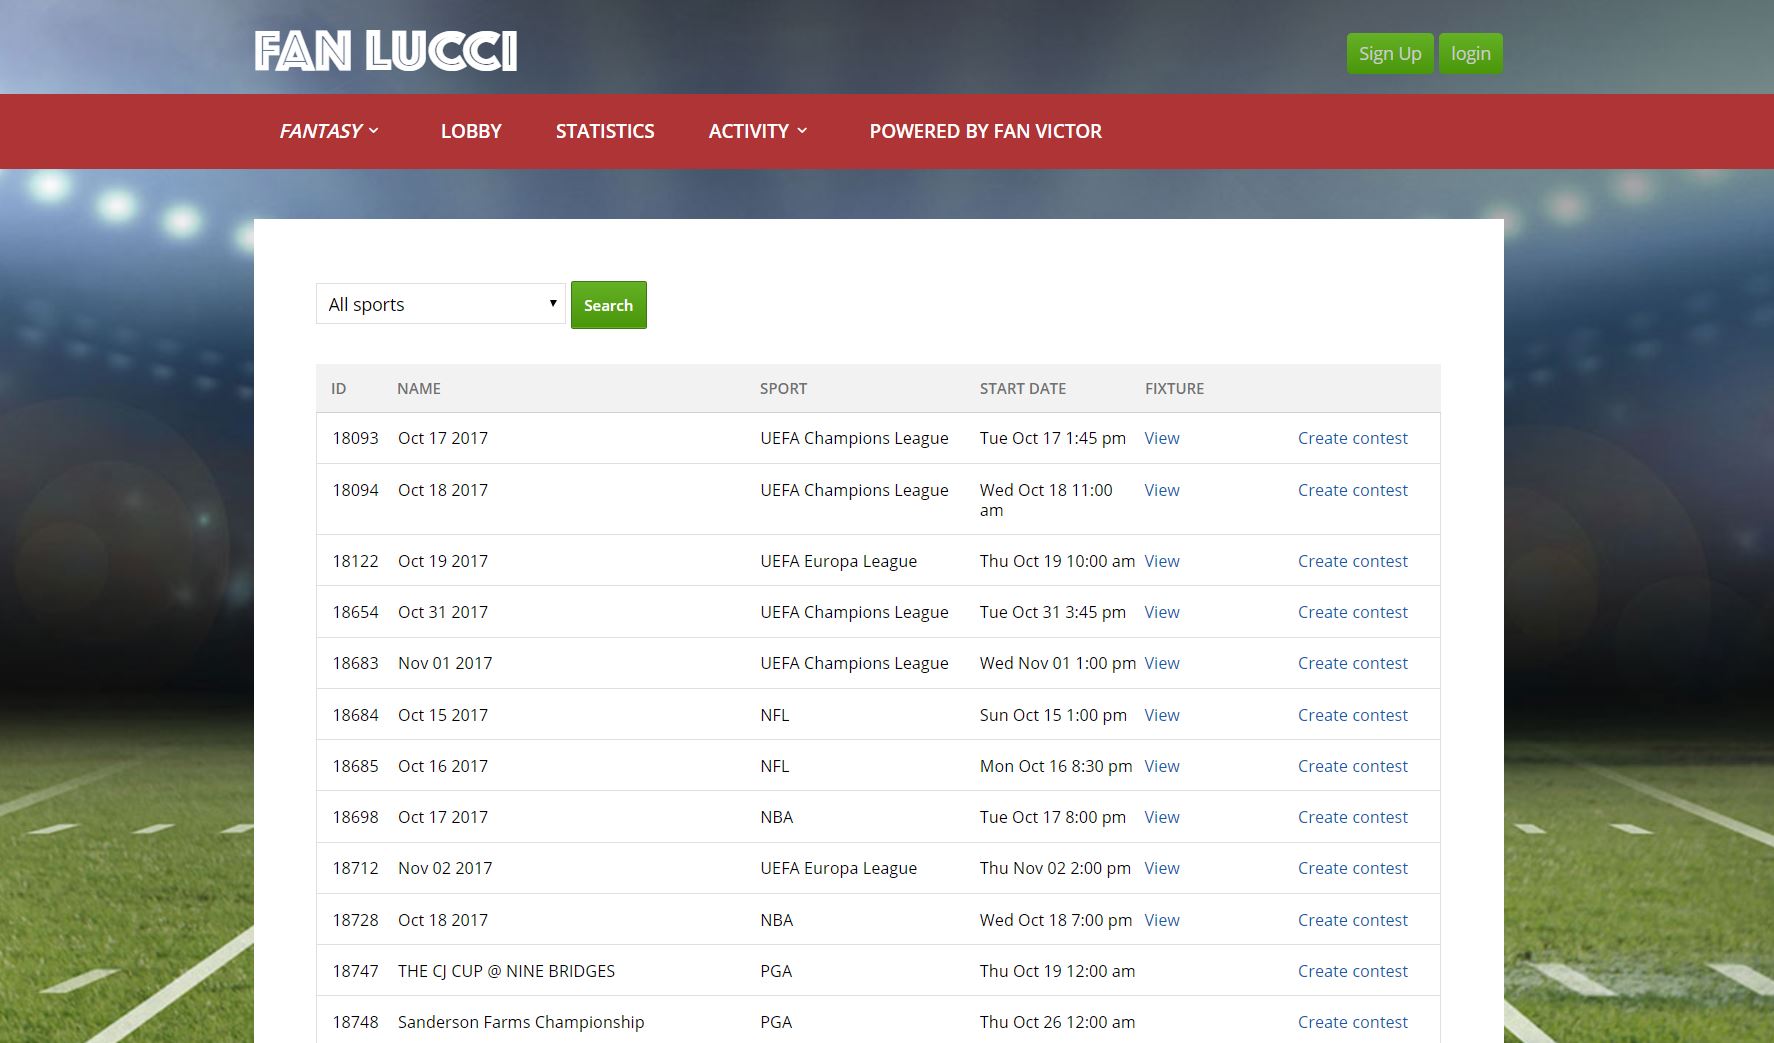View fixture for ID 18683
The height and width of the screenshot is (1043, 1774).
point(1162,663)
